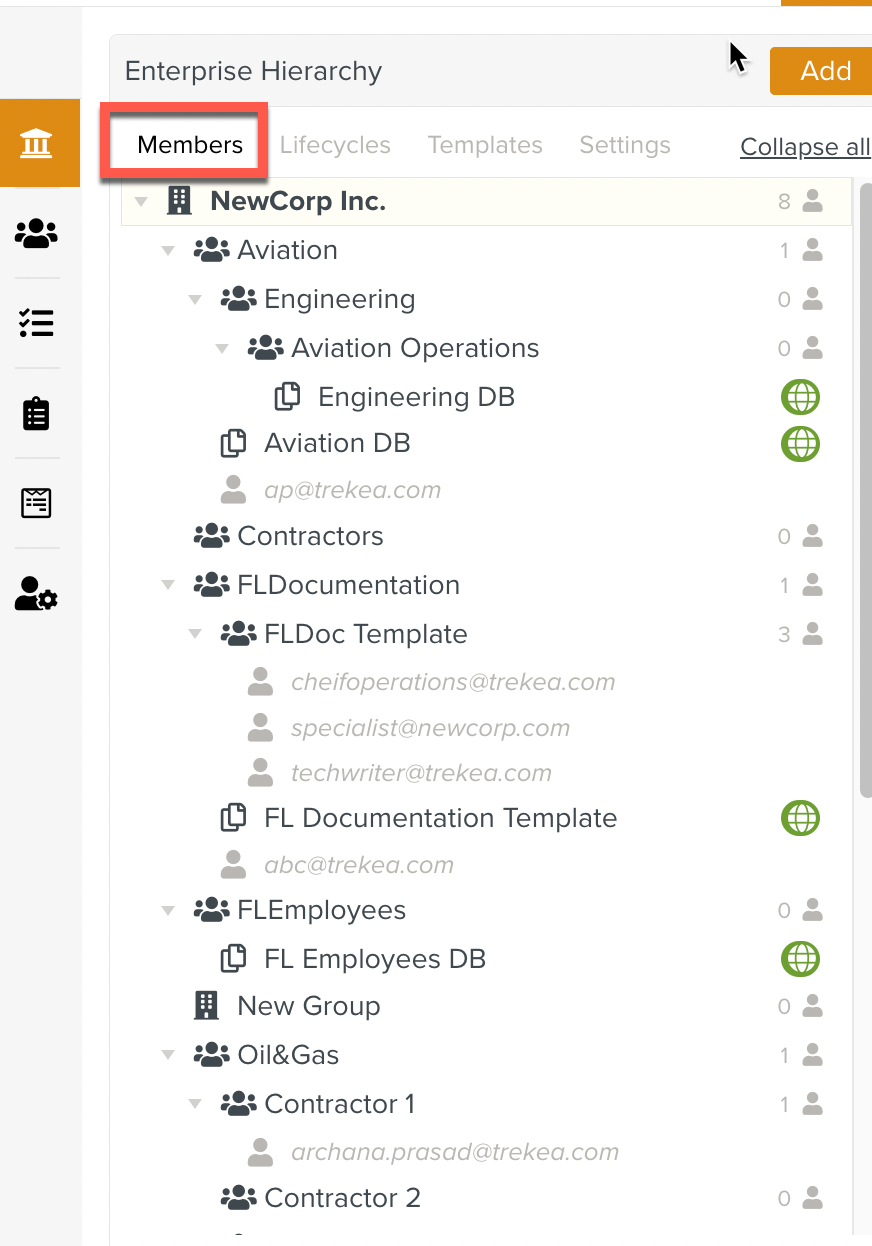This screenshot has width=872, height=1246.
Task: Click the Collapse all link
Action: [805, 147]
